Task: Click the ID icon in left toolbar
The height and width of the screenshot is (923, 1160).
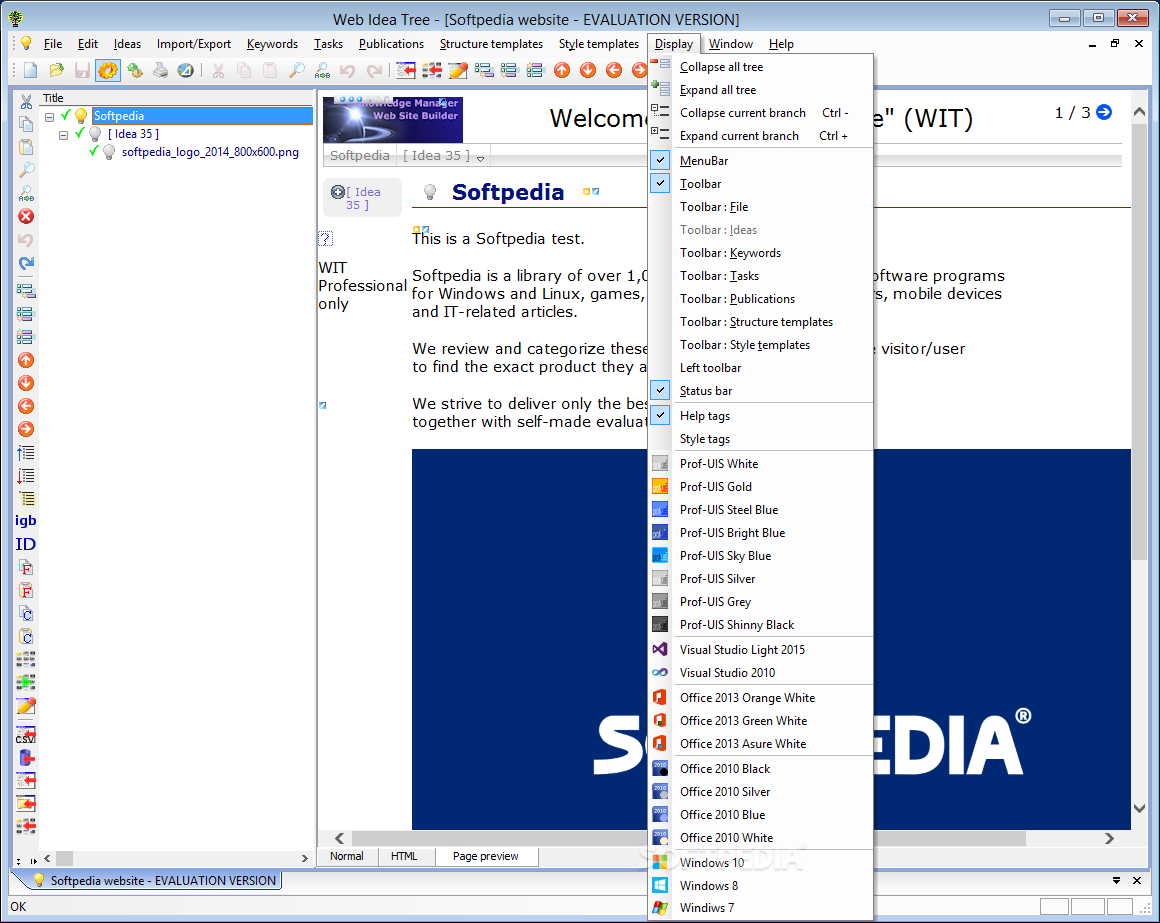Action: 26,544
